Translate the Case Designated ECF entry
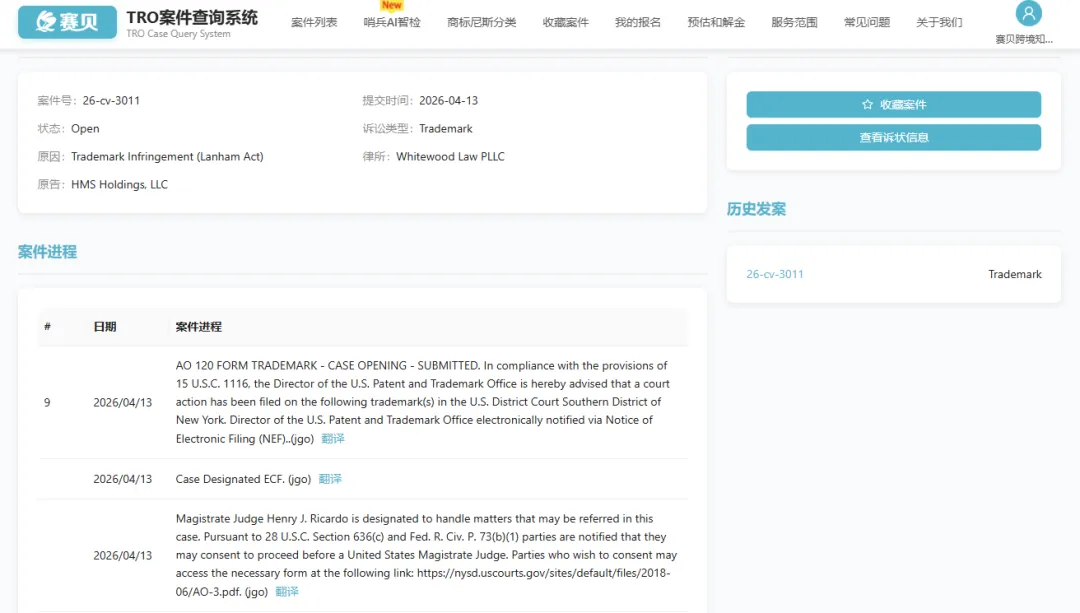The width and height of the screenshot is (1080, 613). [x=330, y=479]
